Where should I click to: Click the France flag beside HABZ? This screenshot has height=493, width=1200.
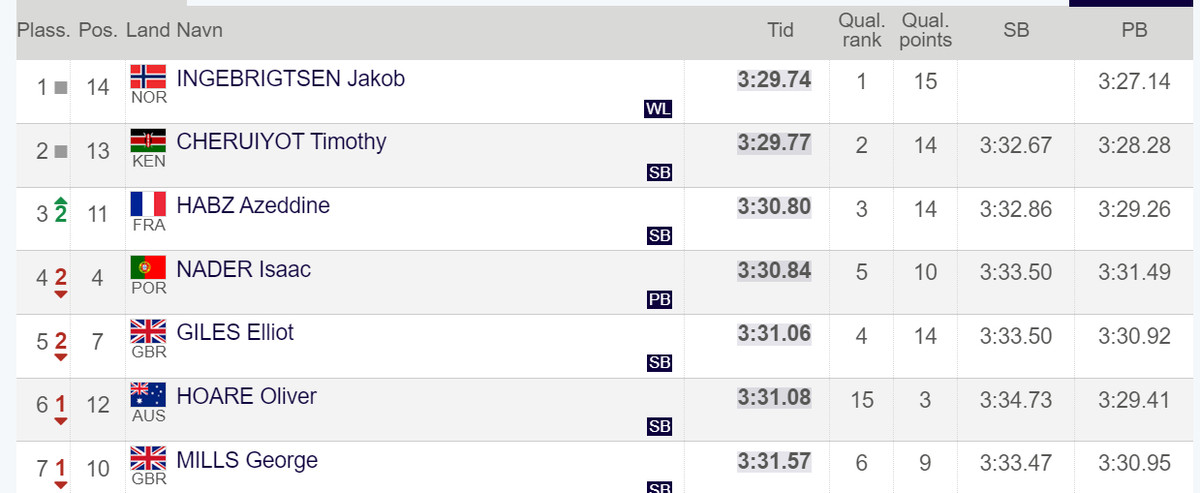(148, 204)
